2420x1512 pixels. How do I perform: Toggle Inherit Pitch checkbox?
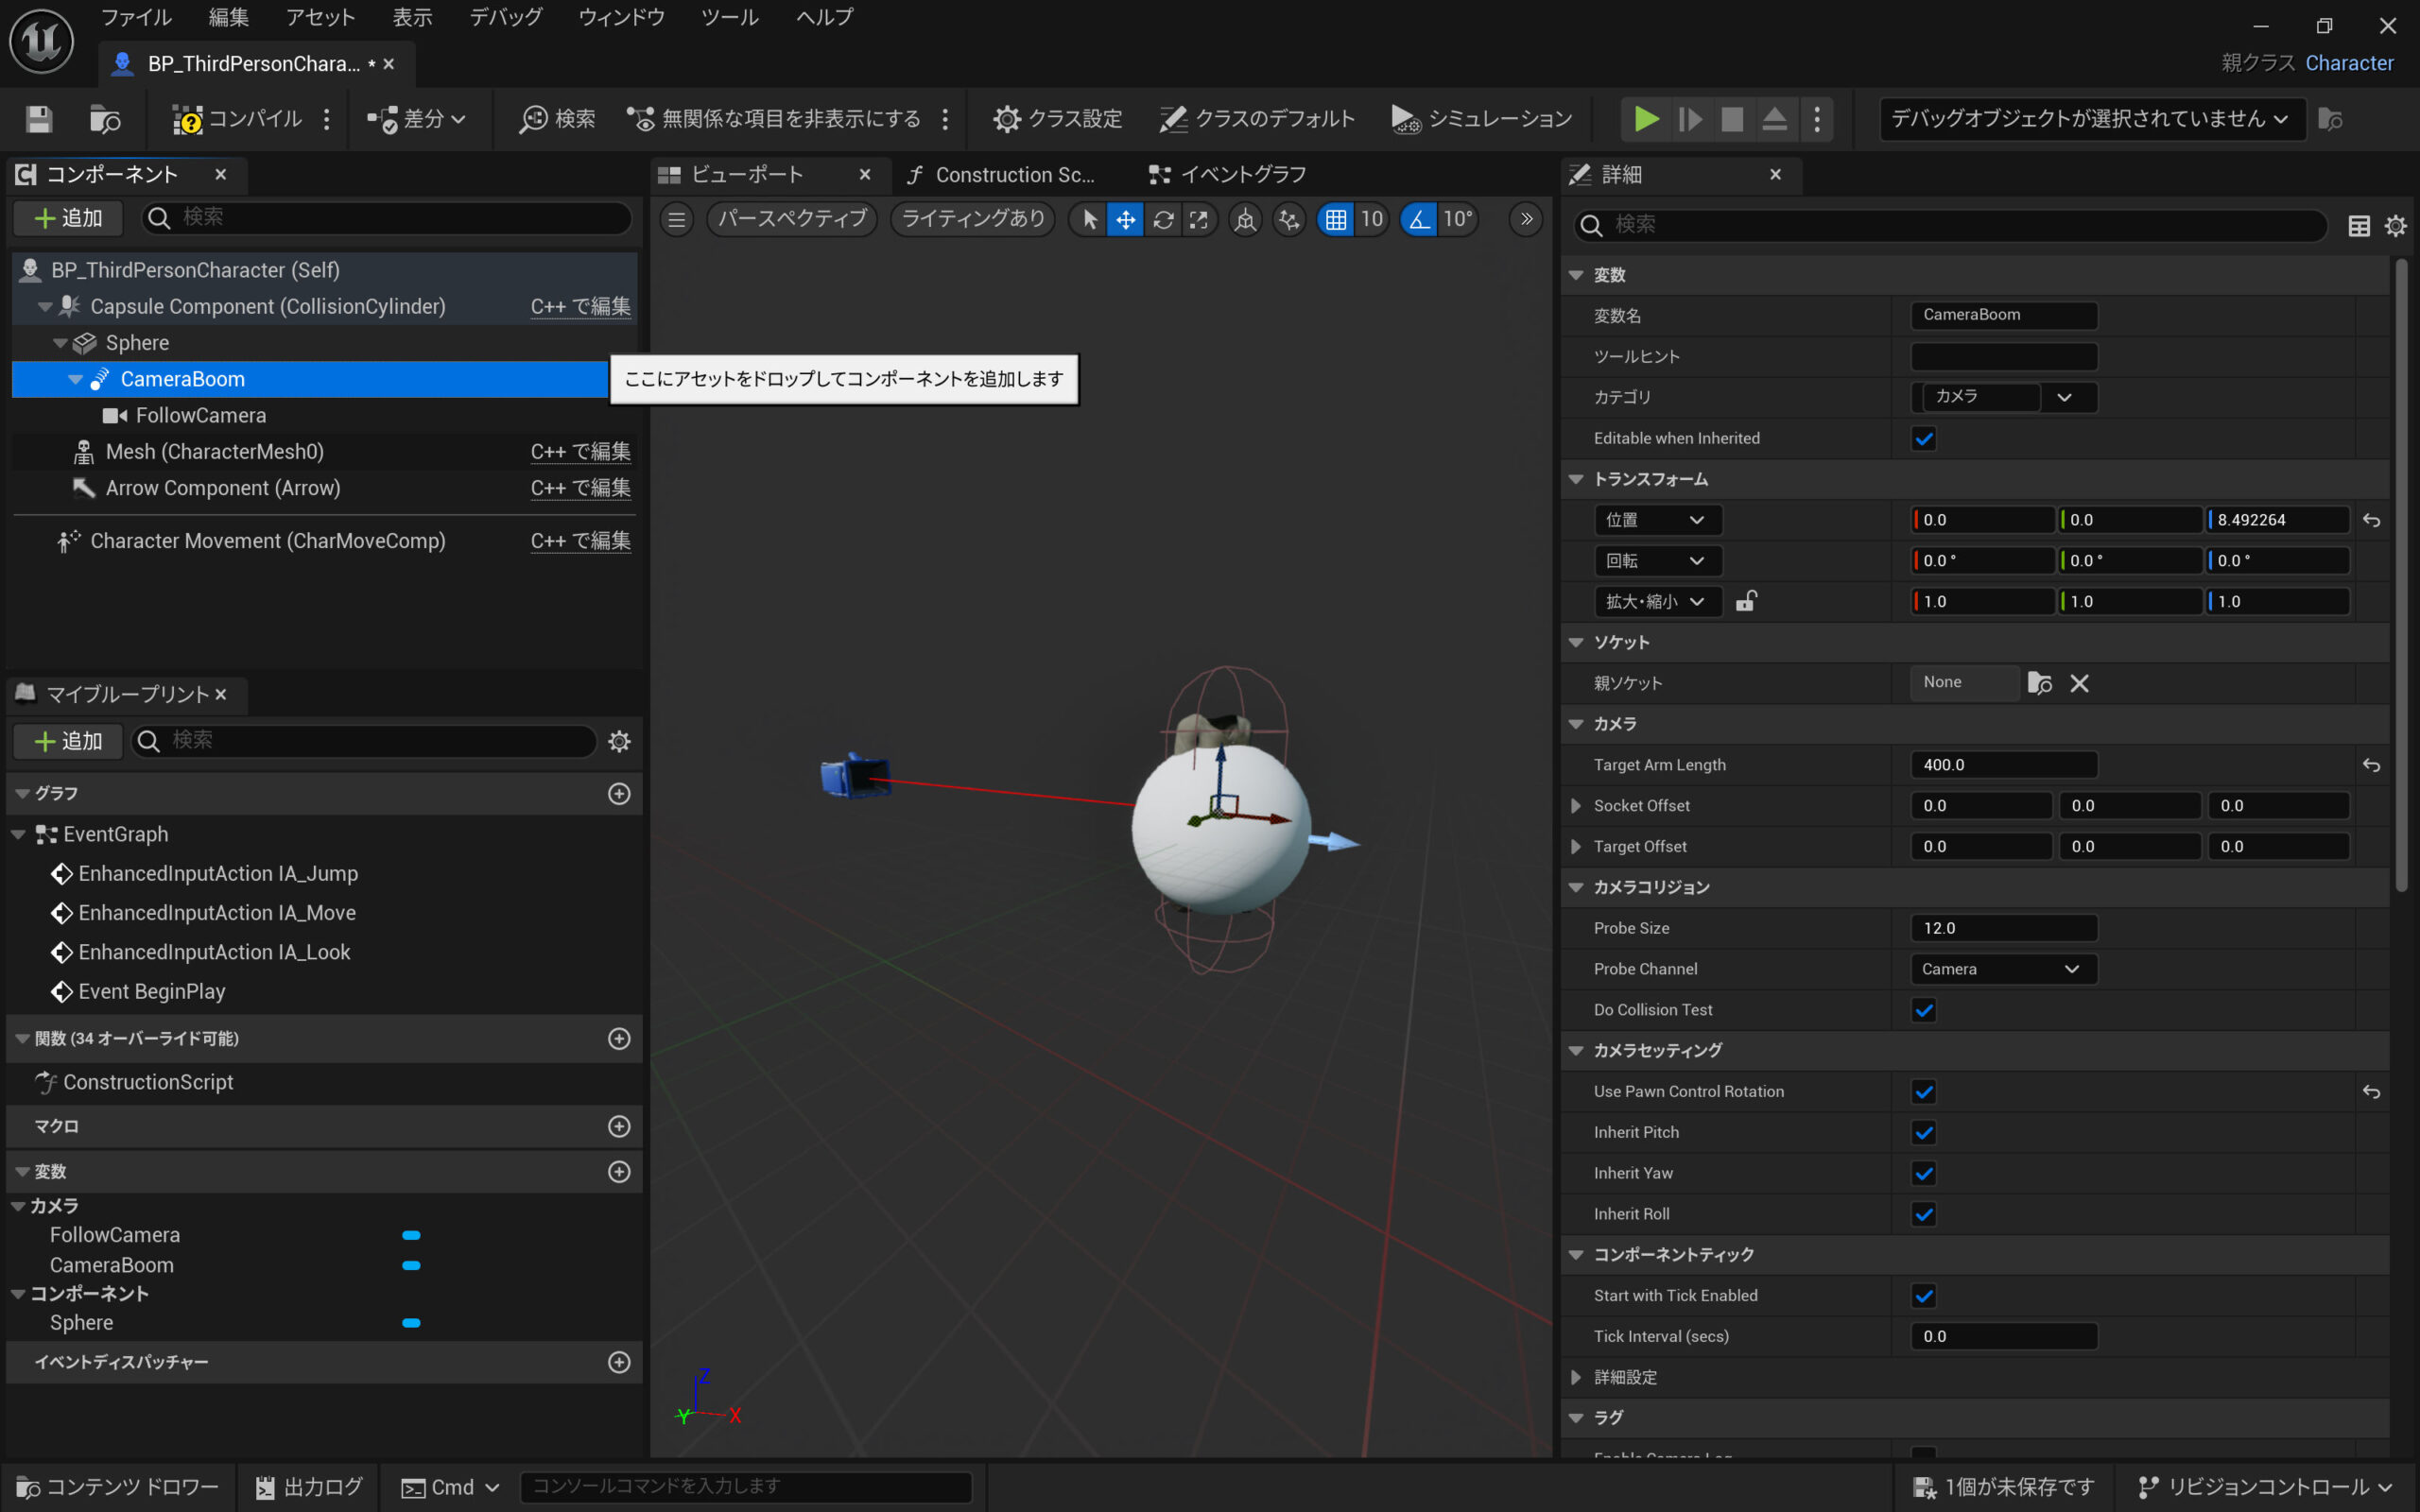click(1923, 1132)
